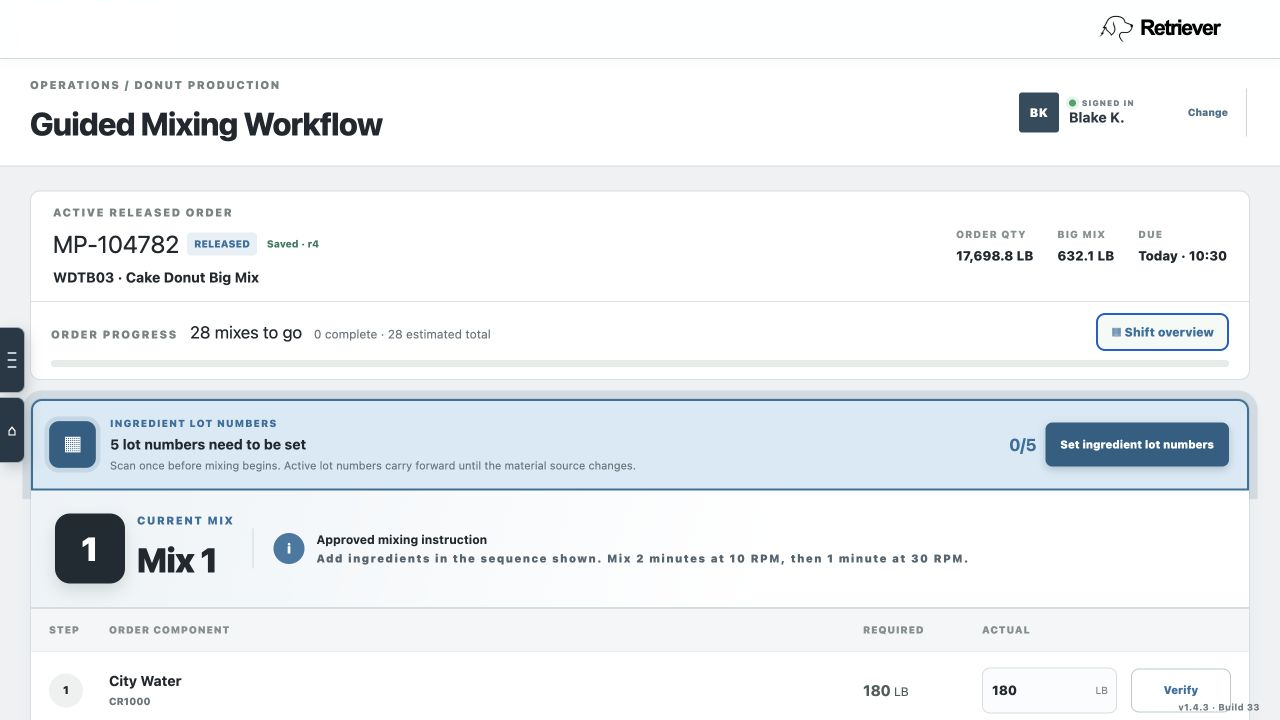Viewport: 1280px width, 720px height.
Task: Click the step 1 circle badge
Action: point(66,690)
